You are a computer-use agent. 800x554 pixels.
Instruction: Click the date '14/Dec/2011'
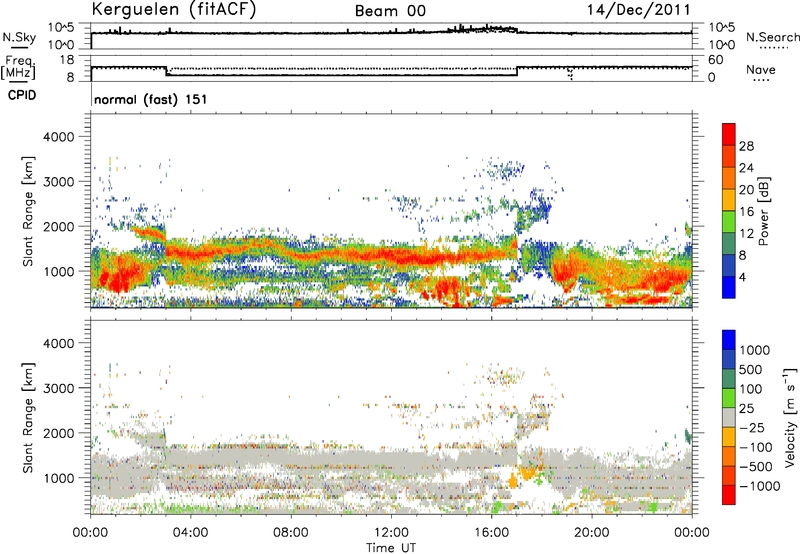tap(638, 10)
